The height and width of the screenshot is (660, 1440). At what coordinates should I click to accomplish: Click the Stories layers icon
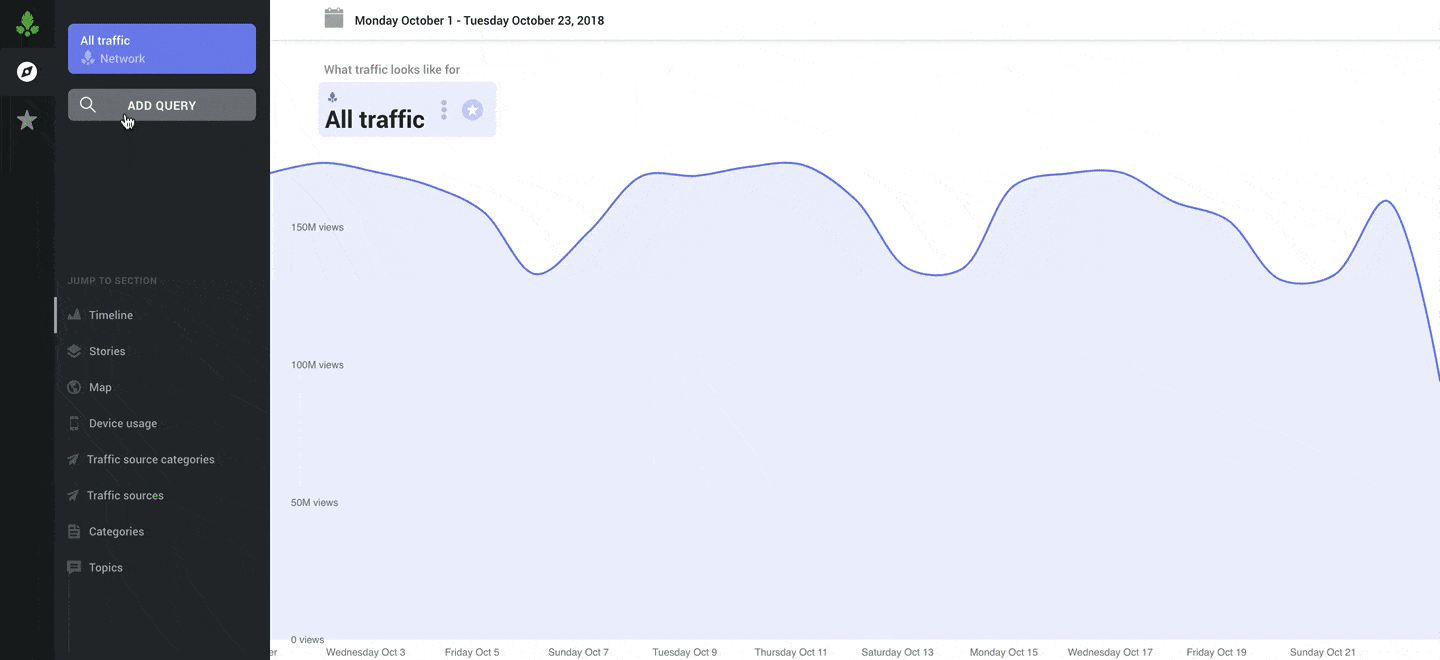point(74,351)
